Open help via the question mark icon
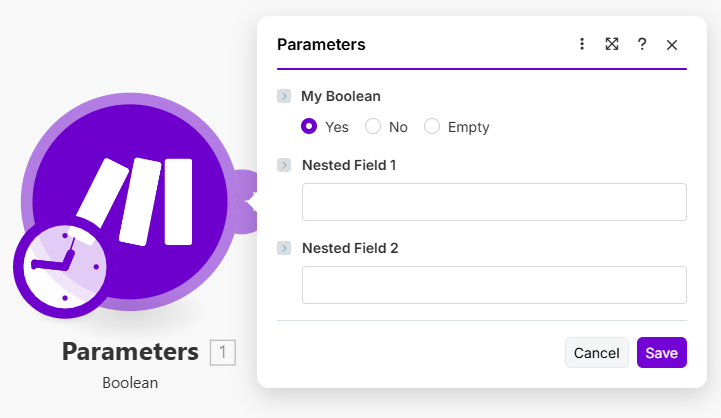Viewport: 721px width, 418px height. coord(642,44)
